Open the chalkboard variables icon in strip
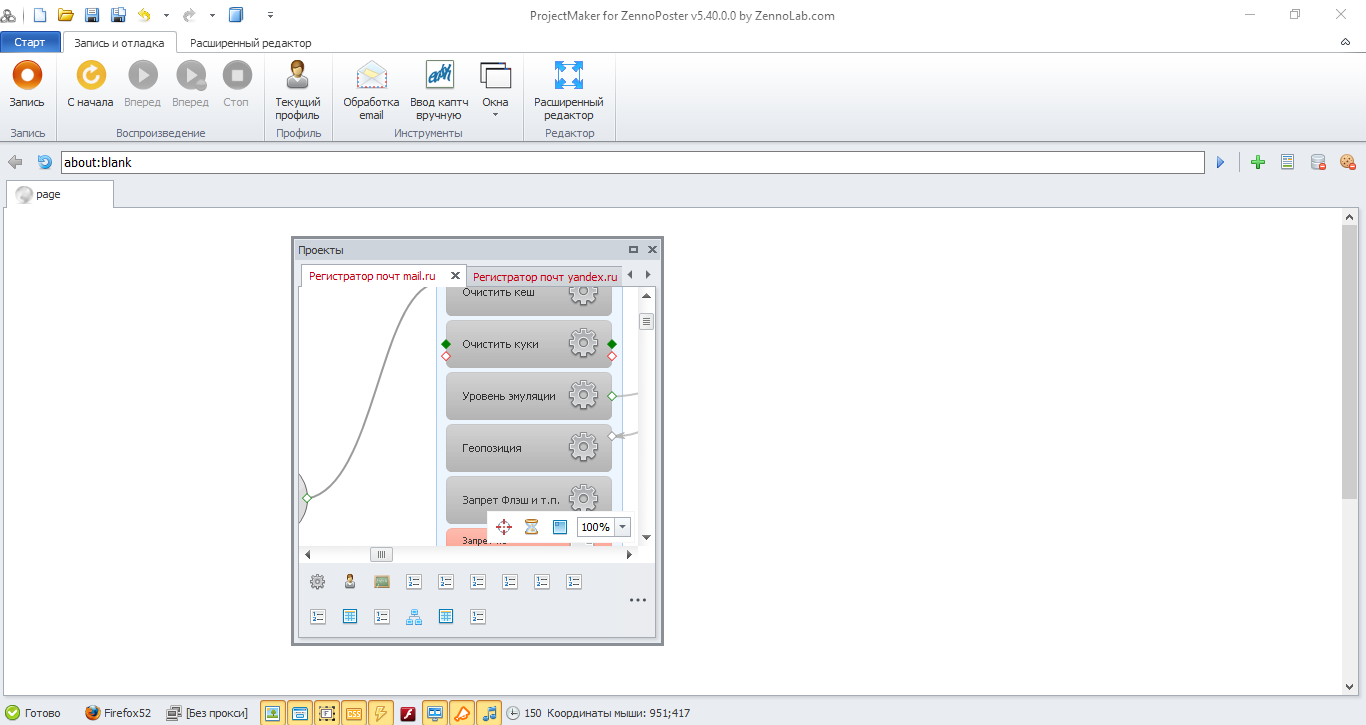Viewport: 1366px width, 725px height. 382,582
